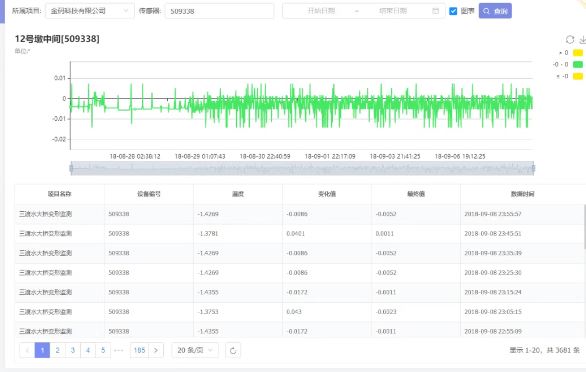Click the end date field
The height and width of the screenshot is (372, 586).
click(x=392, y=11)
